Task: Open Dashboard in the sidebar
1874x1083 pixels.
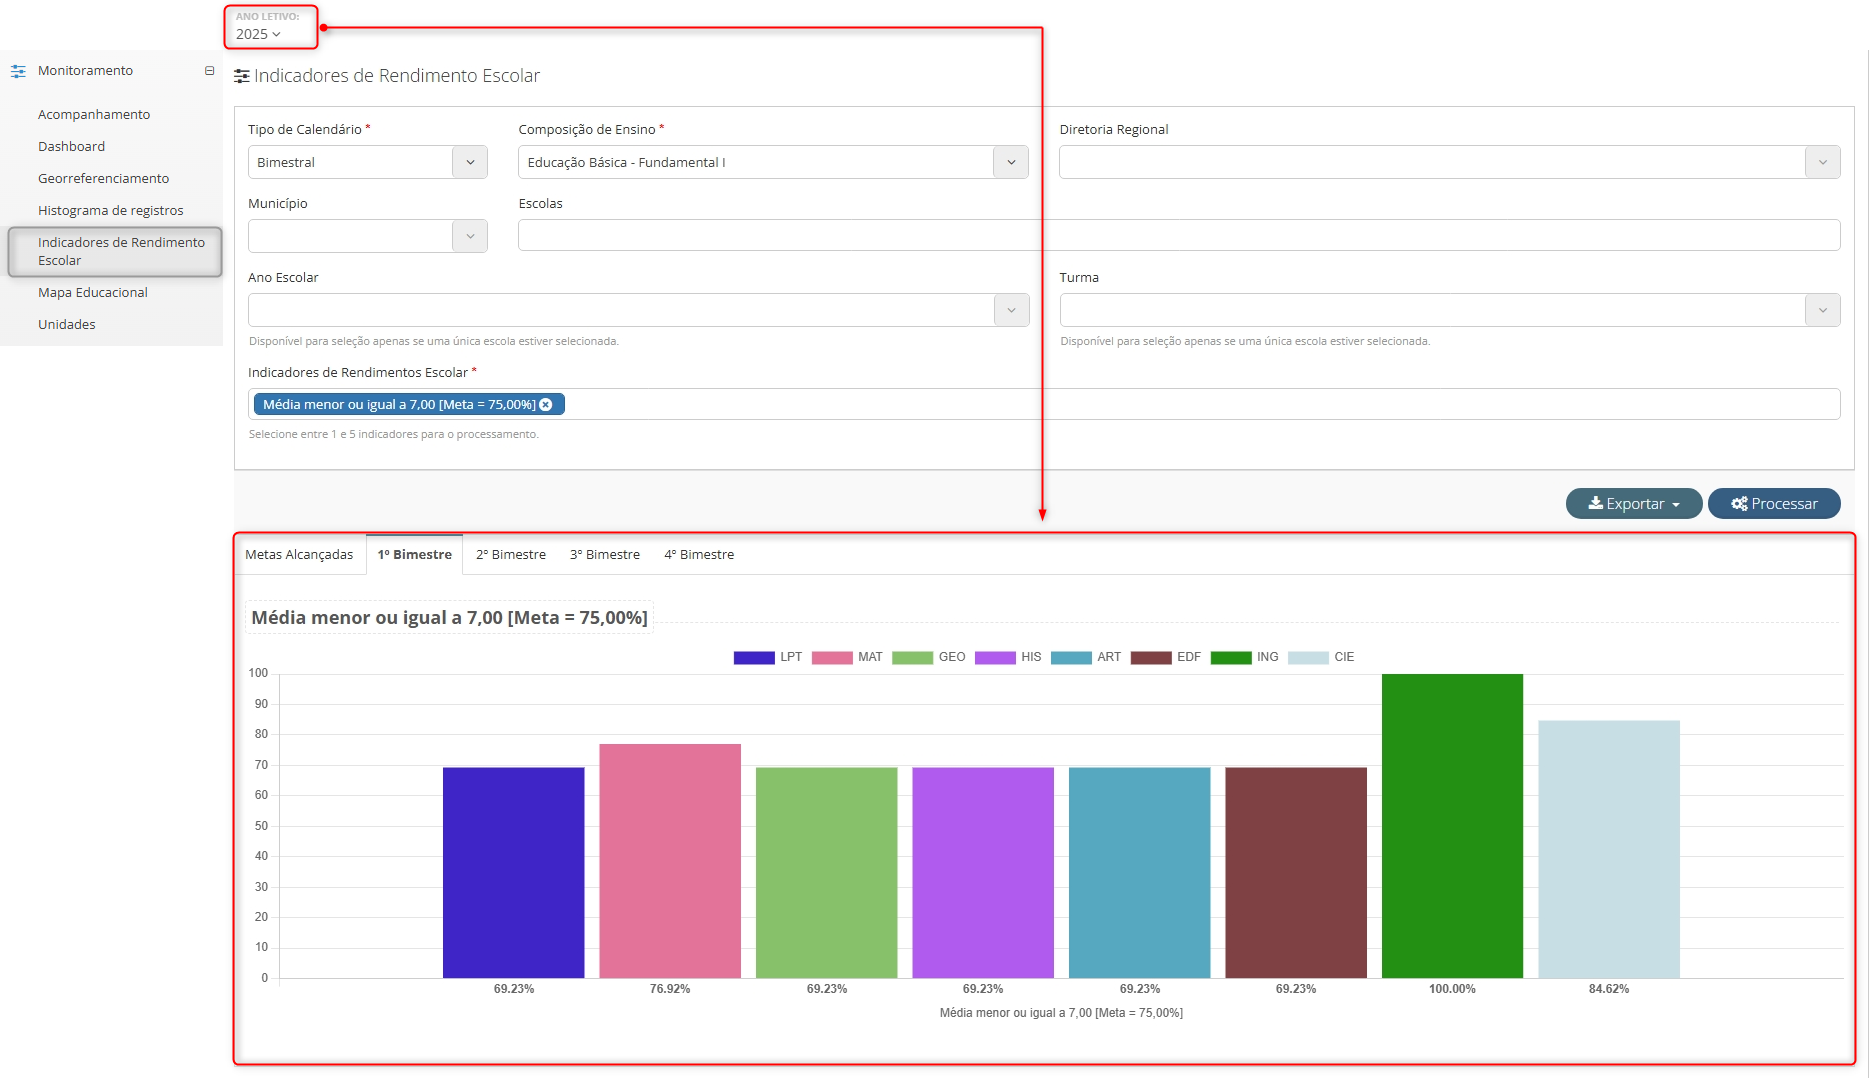Action: [x=71, y=147]
